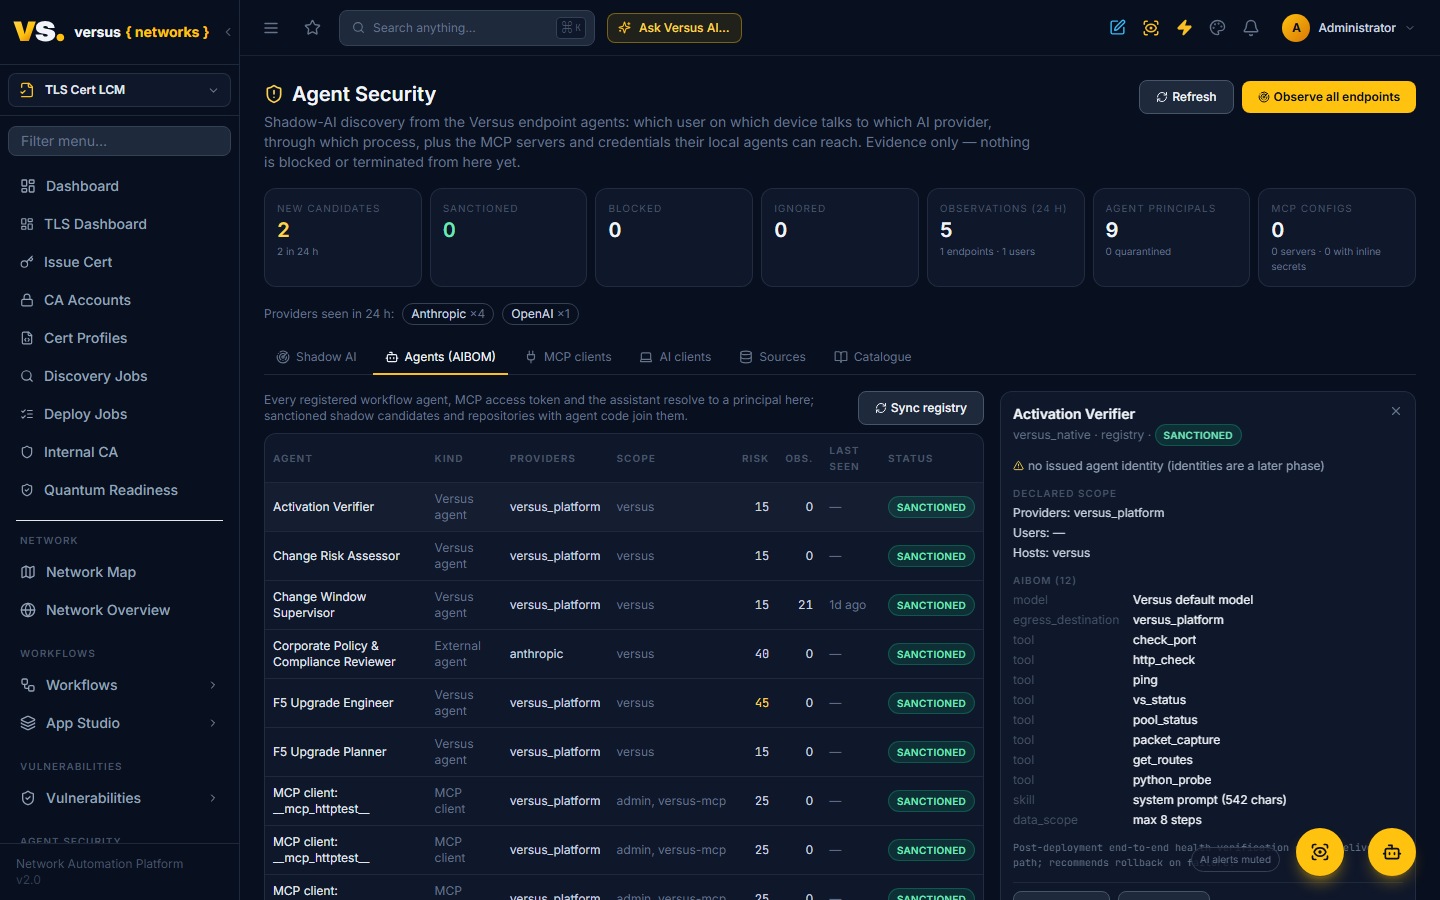Screen dimensions: 1440x900
Task: Click the Refresh button
Action: [1186, 97]
